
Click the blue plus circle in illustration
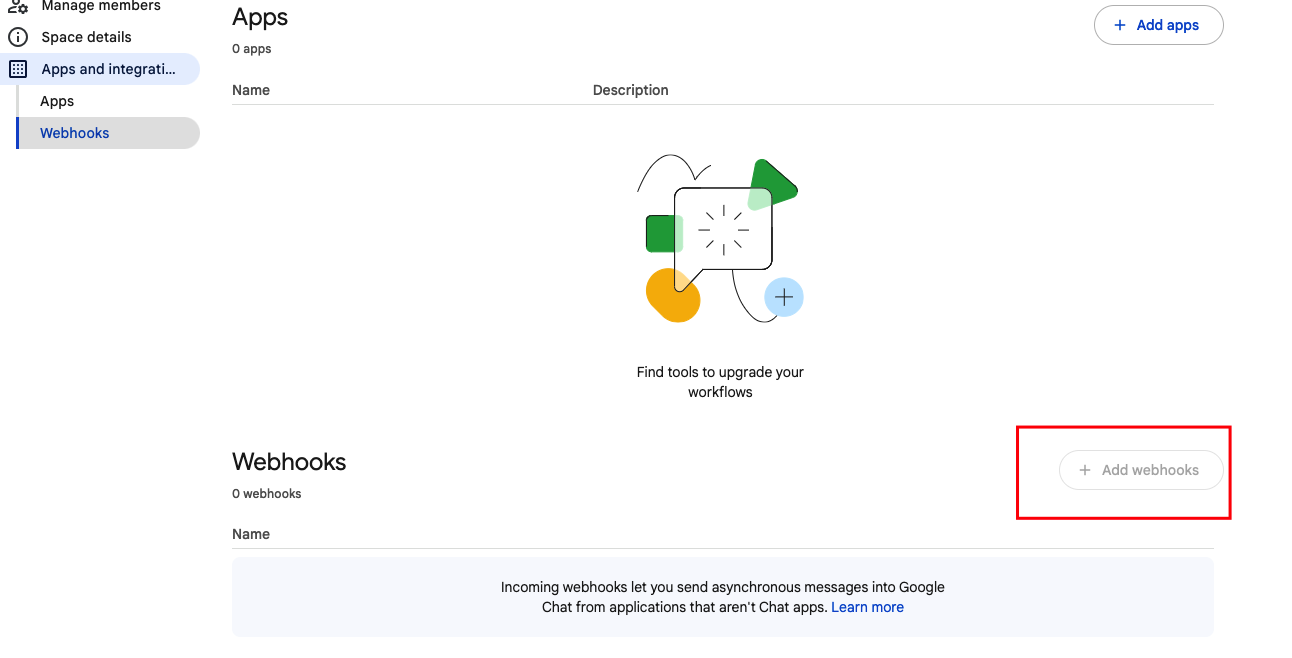point(784,297)
